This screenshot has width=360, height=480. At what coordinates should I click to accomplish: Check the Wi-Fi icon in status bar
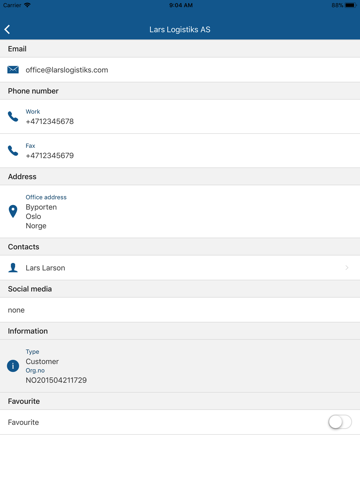click(x=27, y=5)
